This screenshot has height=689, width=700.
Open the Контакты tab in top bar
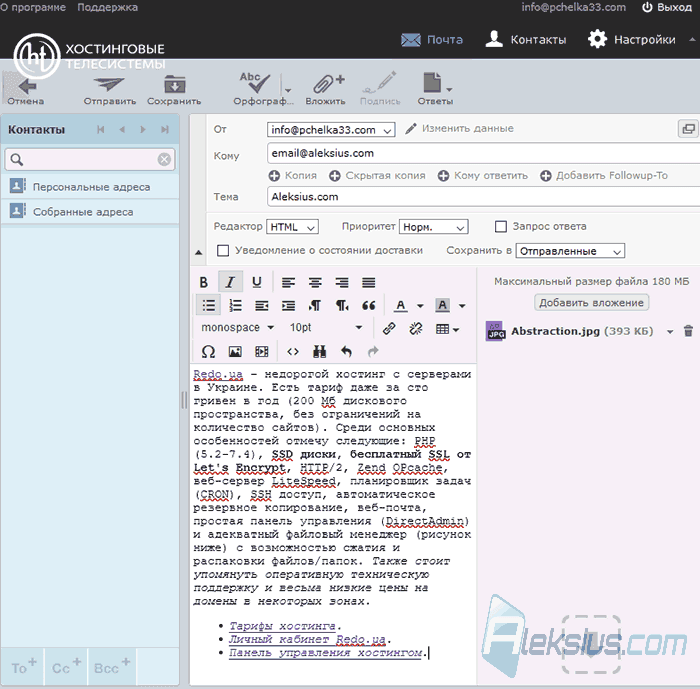[x=525, y=40]
